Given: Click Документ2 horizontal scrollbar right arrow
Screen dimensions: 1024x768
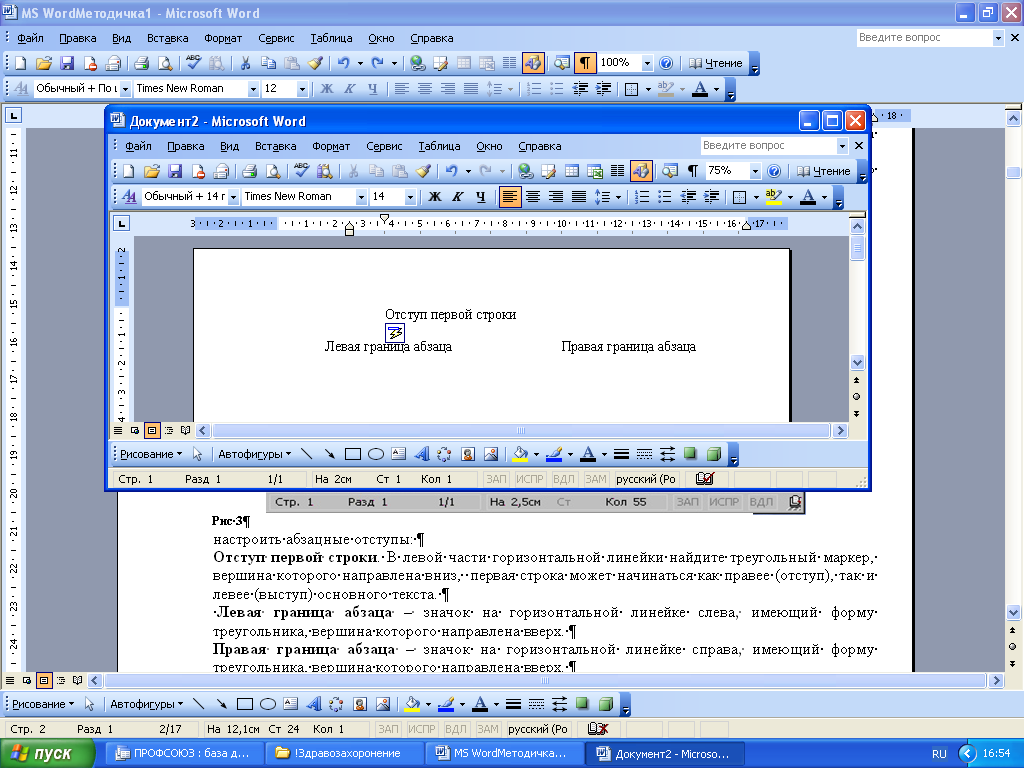Looking at the screenshot, I should tap(840, 430).
